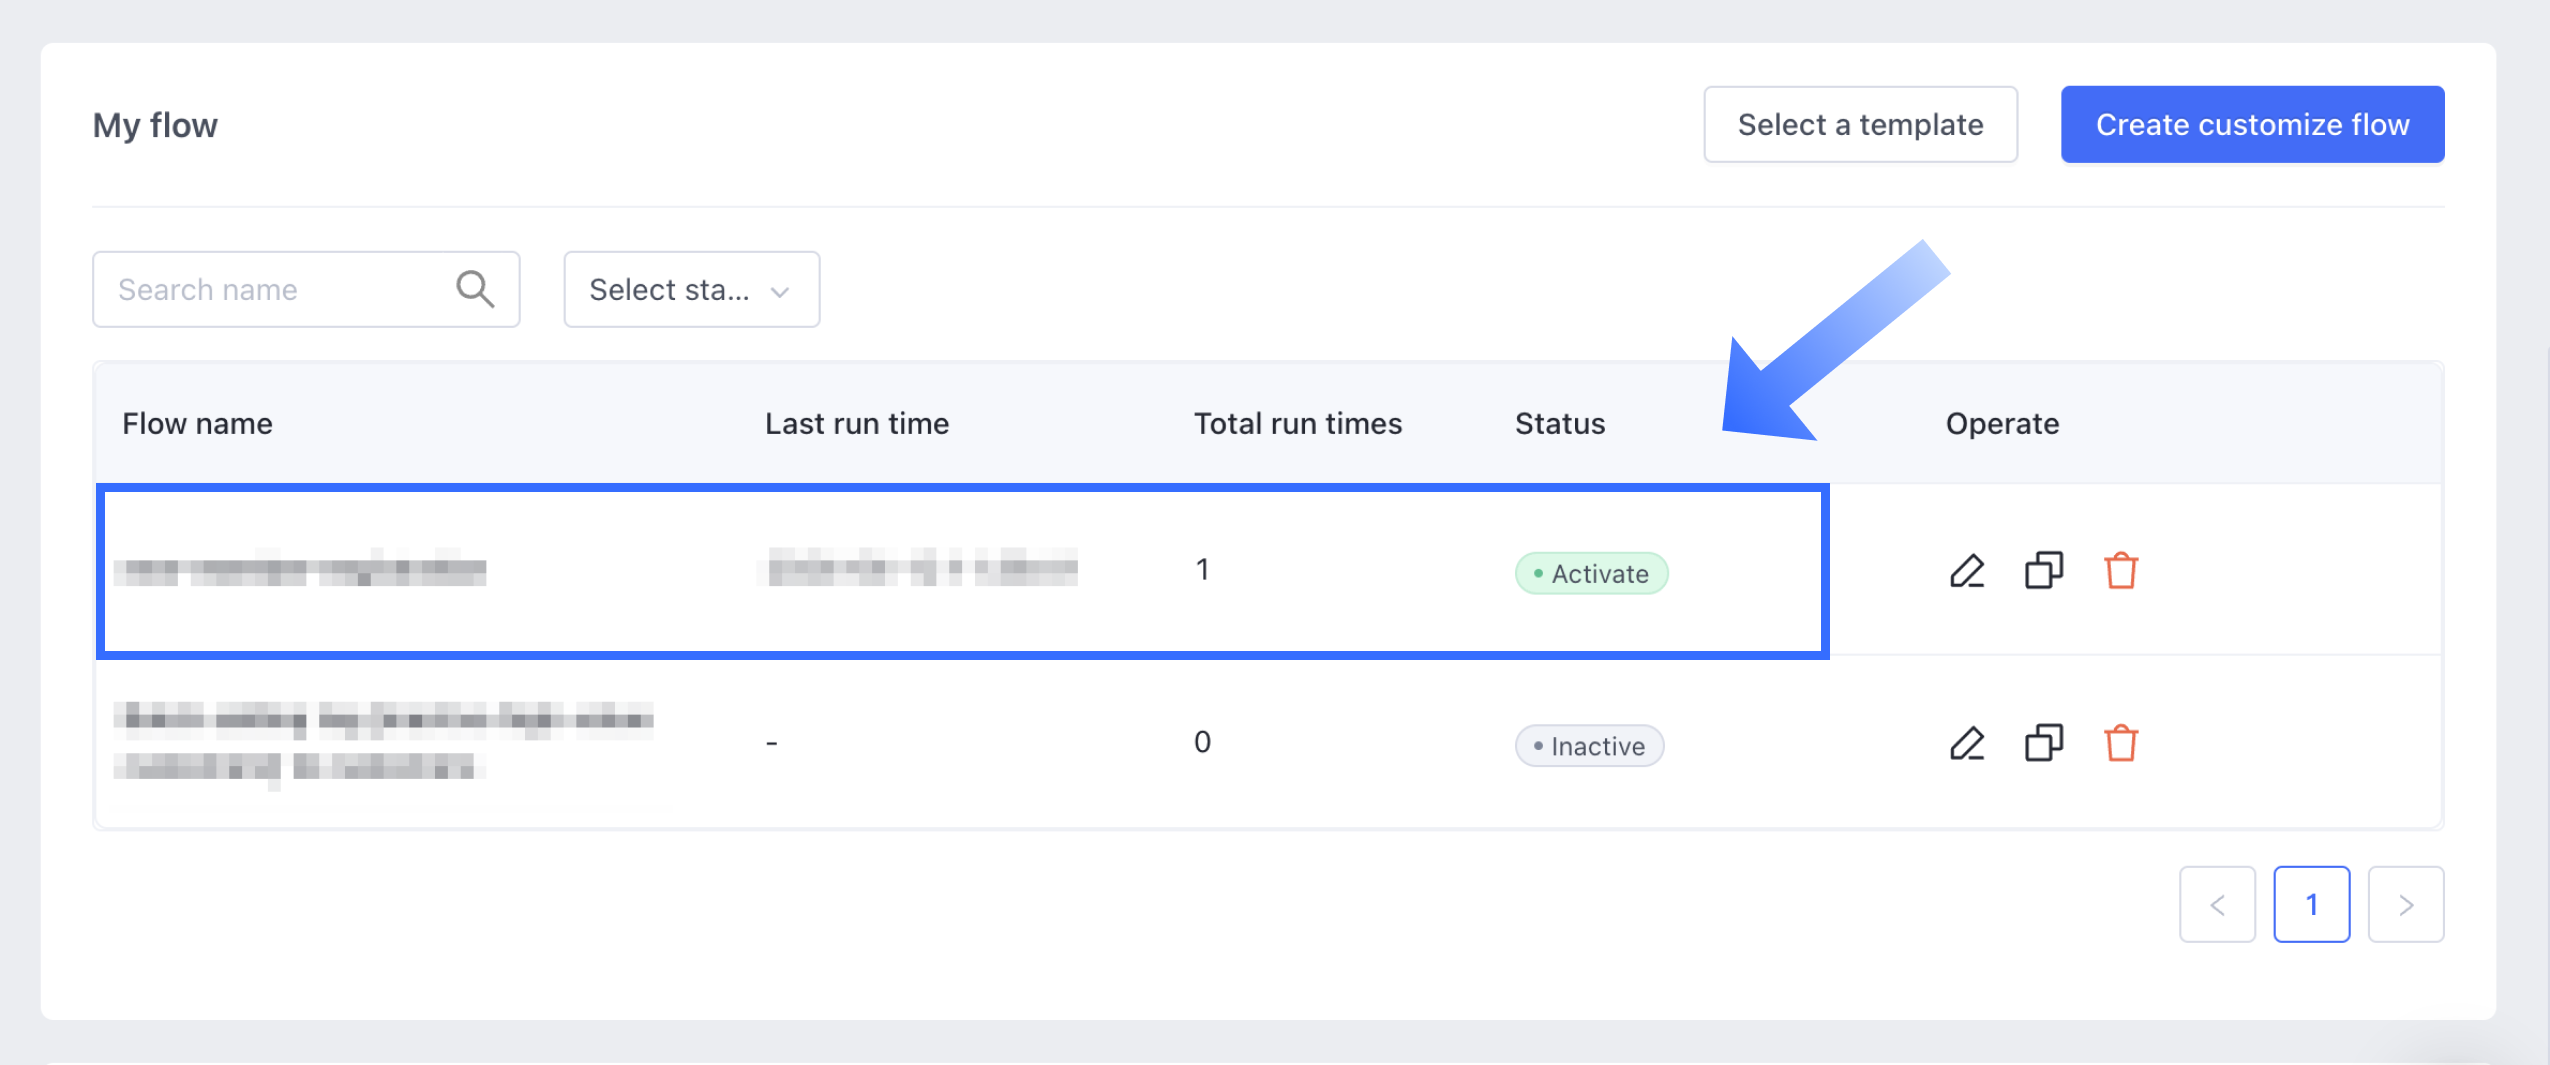Click the Inactive status badge
The width and height of the screenshot is (2550, 1065).
[x=1588, y=746]
